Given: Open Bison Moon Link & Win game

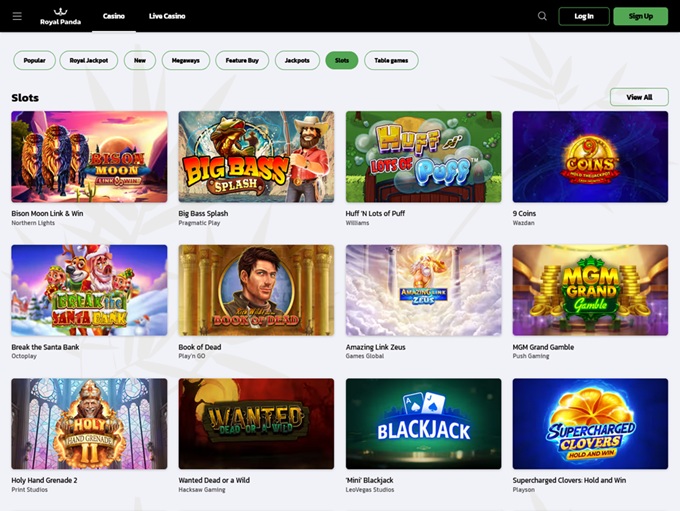Looking at the screenshot, I should [x=89, y=157].
